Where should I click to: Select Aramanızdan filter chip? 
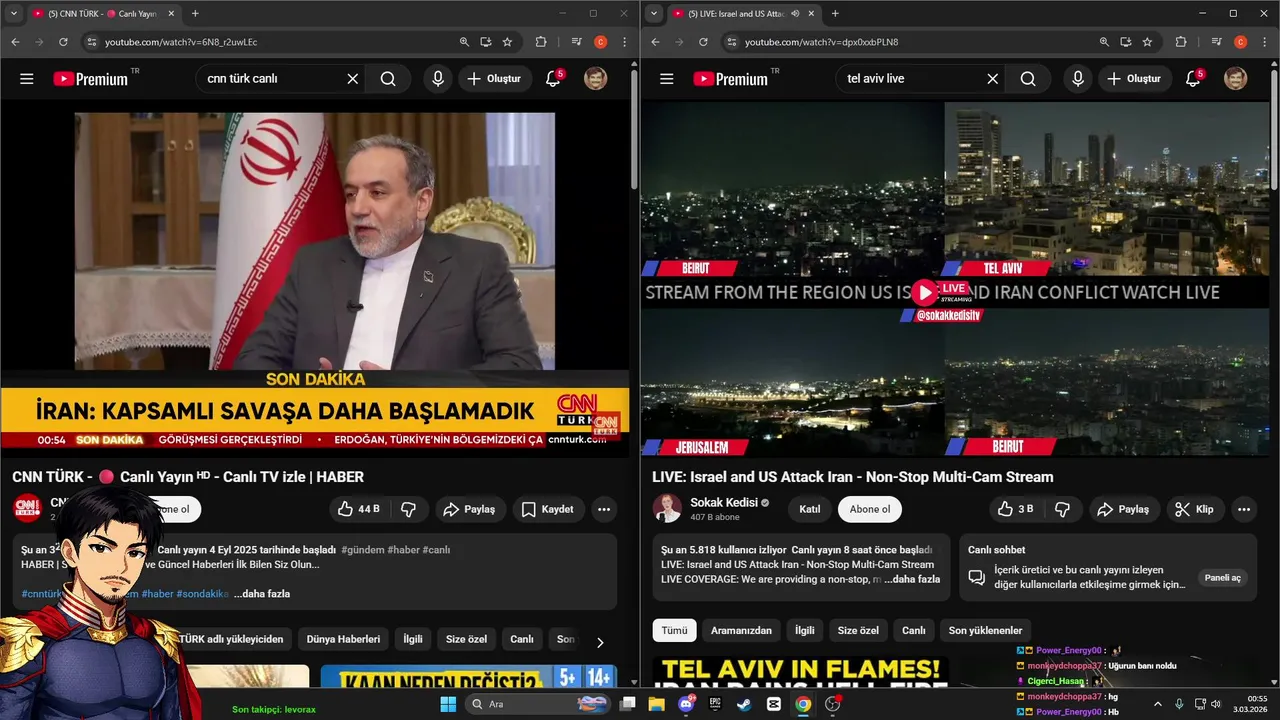(x=741, y=630)
